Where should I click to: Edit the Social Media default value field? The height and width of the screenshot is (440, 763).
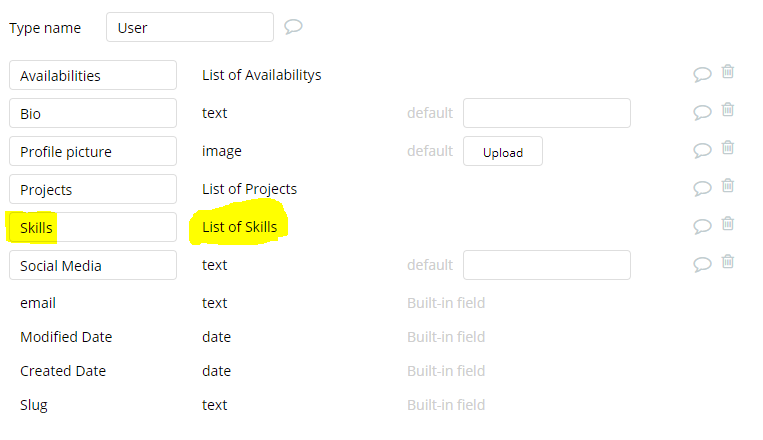pyautogui.click(x=546, y=265)
